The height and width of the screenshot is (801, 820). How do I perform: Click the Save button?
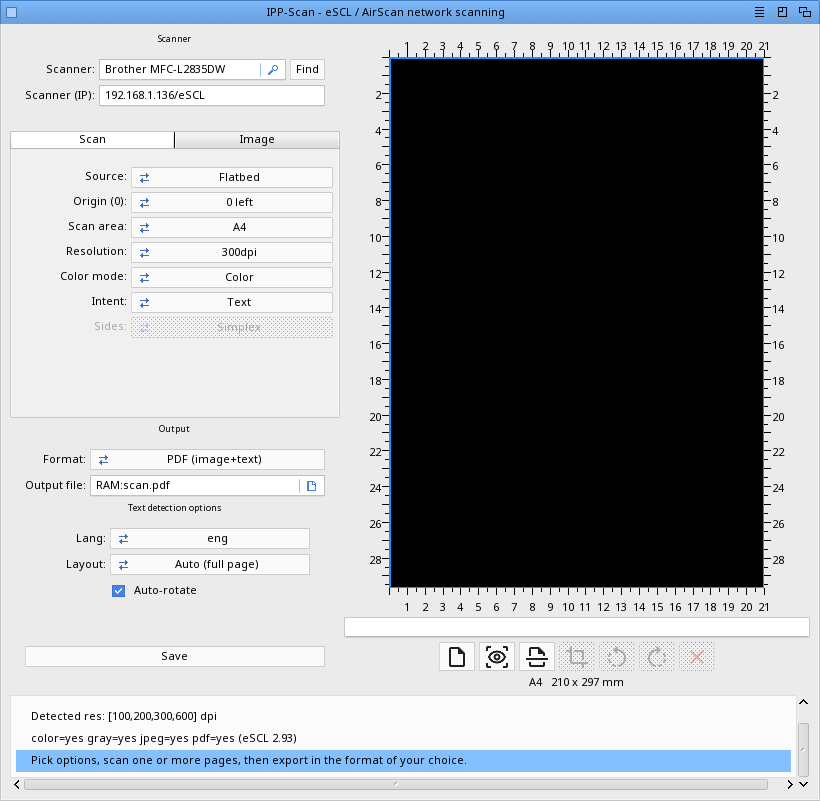point(175,657)
